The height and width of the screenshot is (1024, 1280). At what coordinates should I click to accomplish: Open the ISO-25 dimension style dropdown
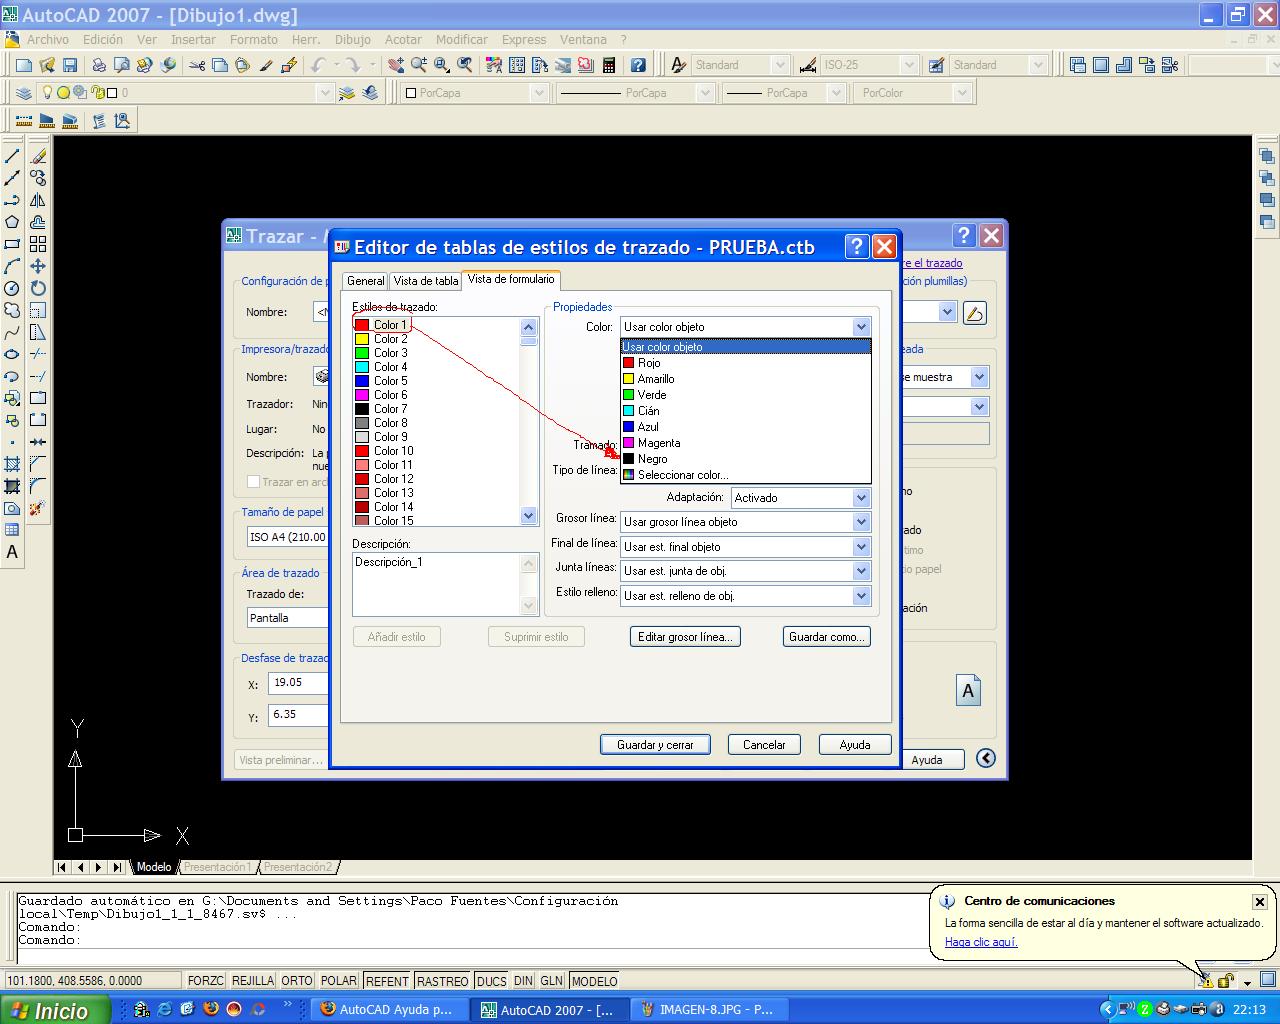click(x=909, y=65)
